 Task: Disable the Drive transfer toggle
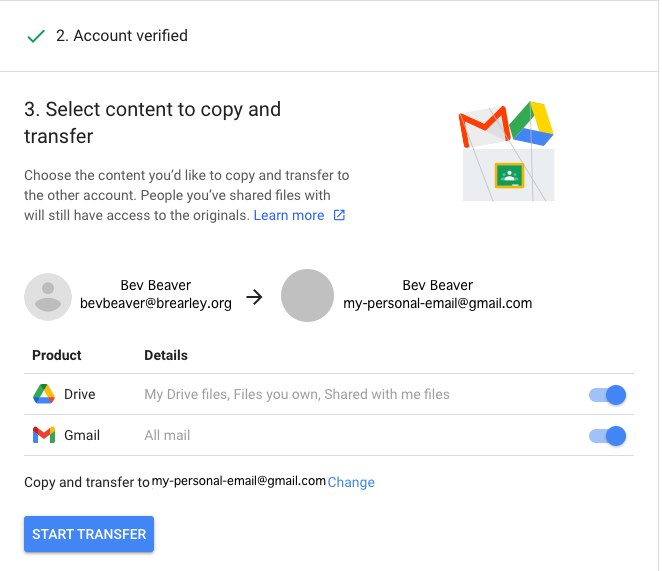[x=608, y=395]
